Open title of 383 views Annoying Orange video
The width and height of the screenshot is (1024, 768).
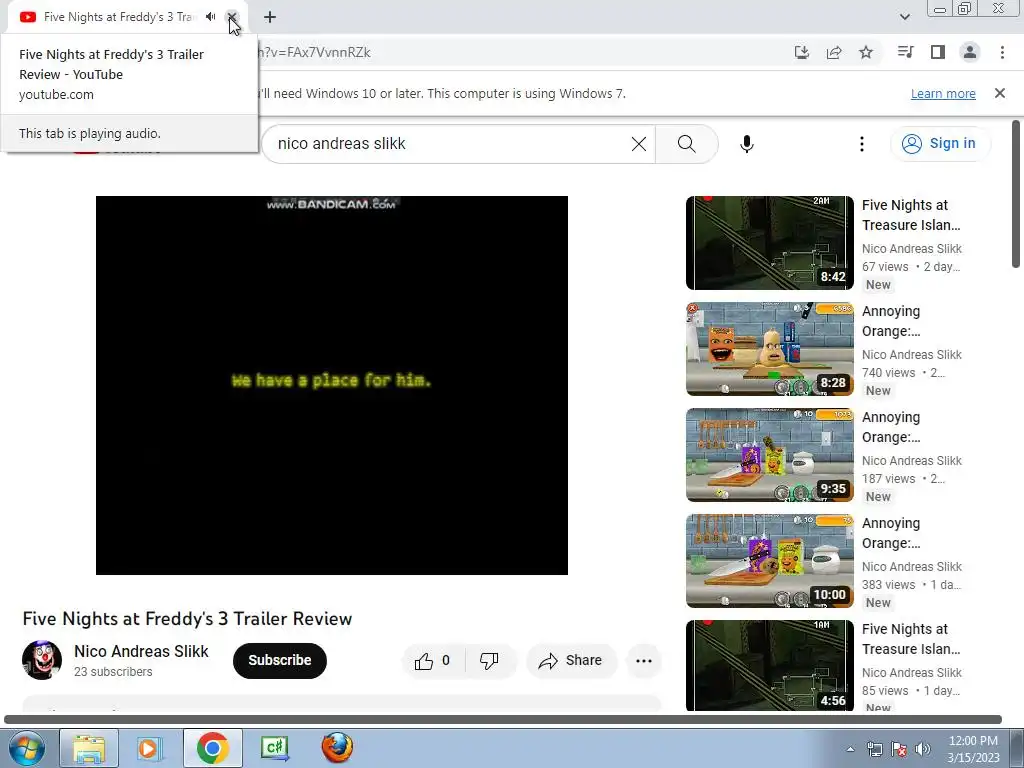tap(891, 533)
